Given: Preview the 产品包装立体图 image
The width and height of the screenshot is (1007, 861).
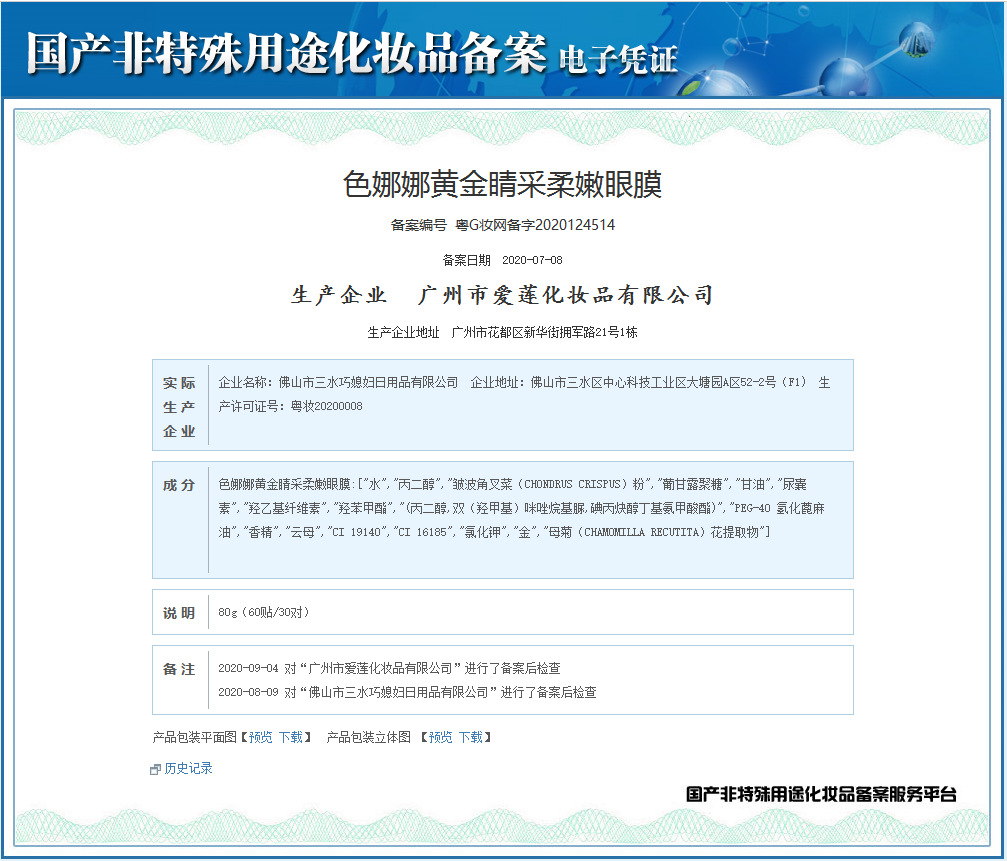Looking at the screenshot, I should click(x=440, y=737).
